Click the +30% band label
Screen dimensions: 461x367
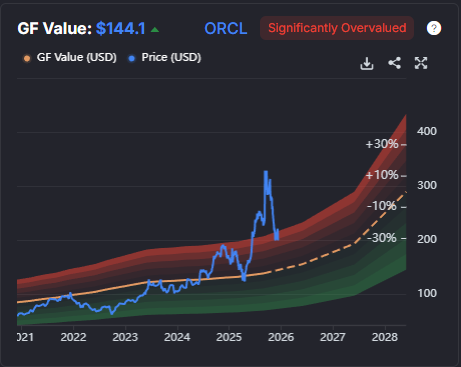(x=382, y=144)
